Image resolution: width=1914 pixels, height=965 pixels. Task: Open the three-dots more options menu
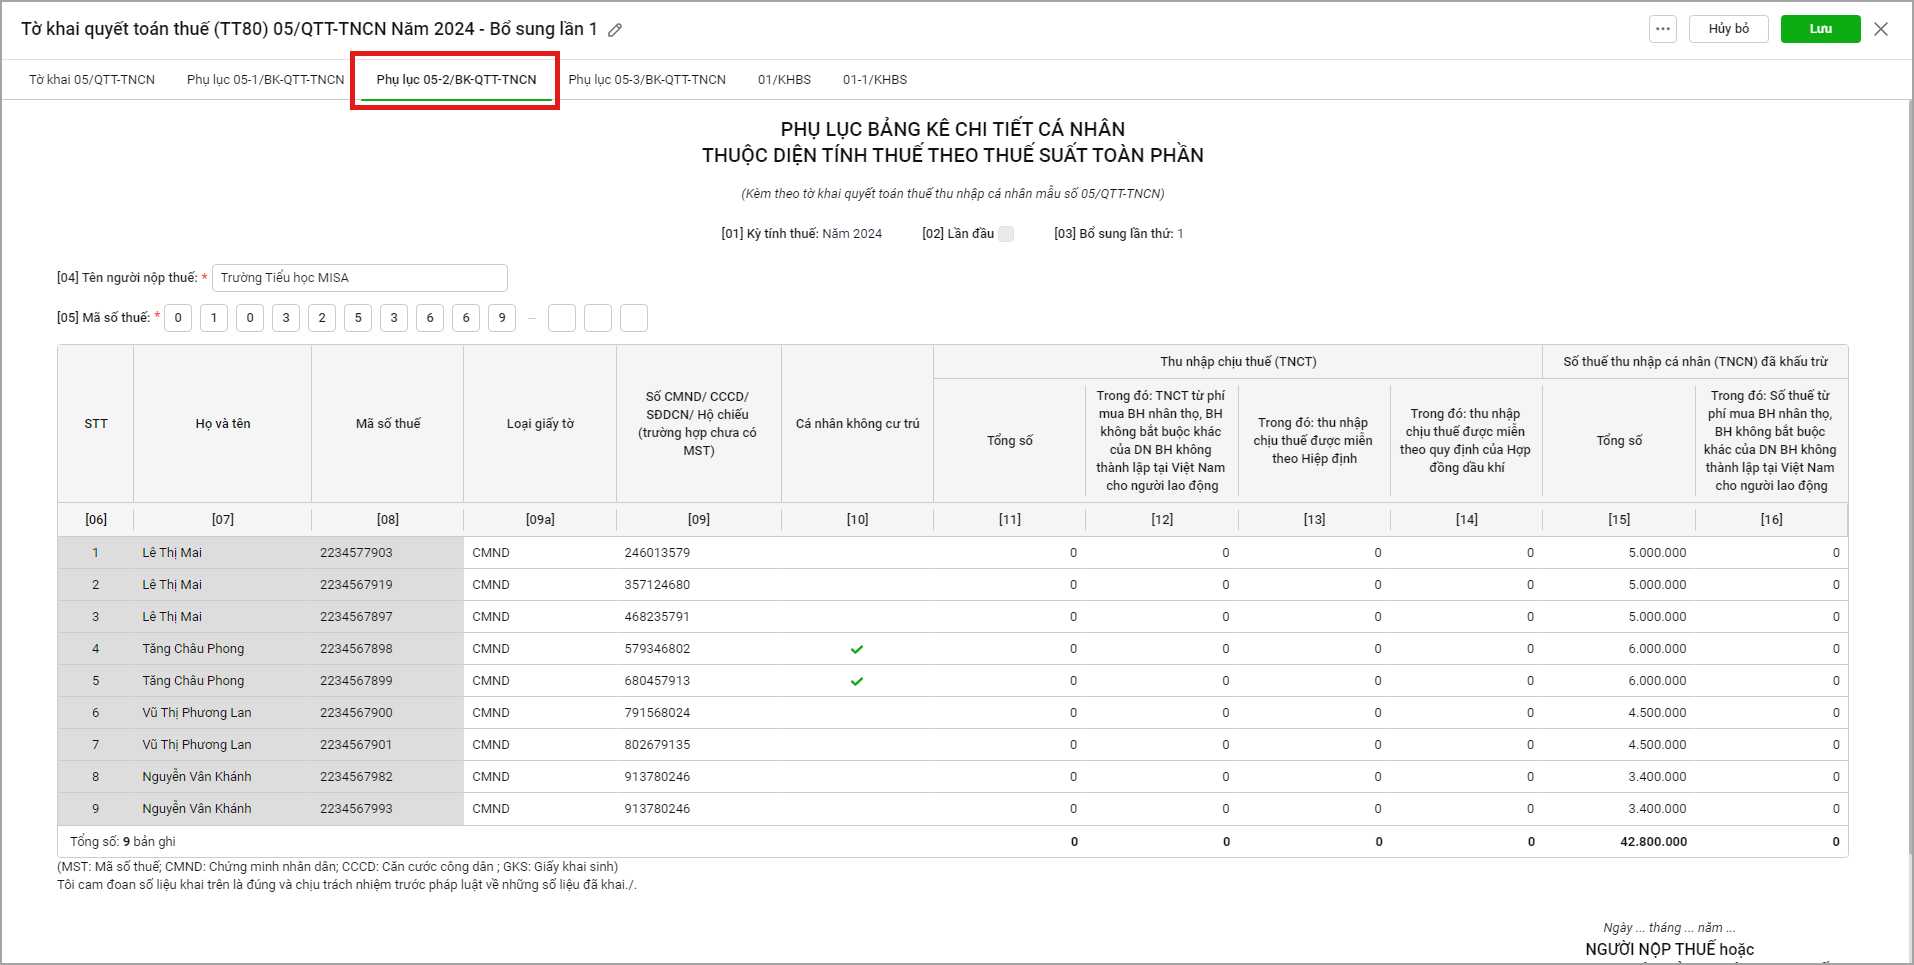pos(1662,29)
